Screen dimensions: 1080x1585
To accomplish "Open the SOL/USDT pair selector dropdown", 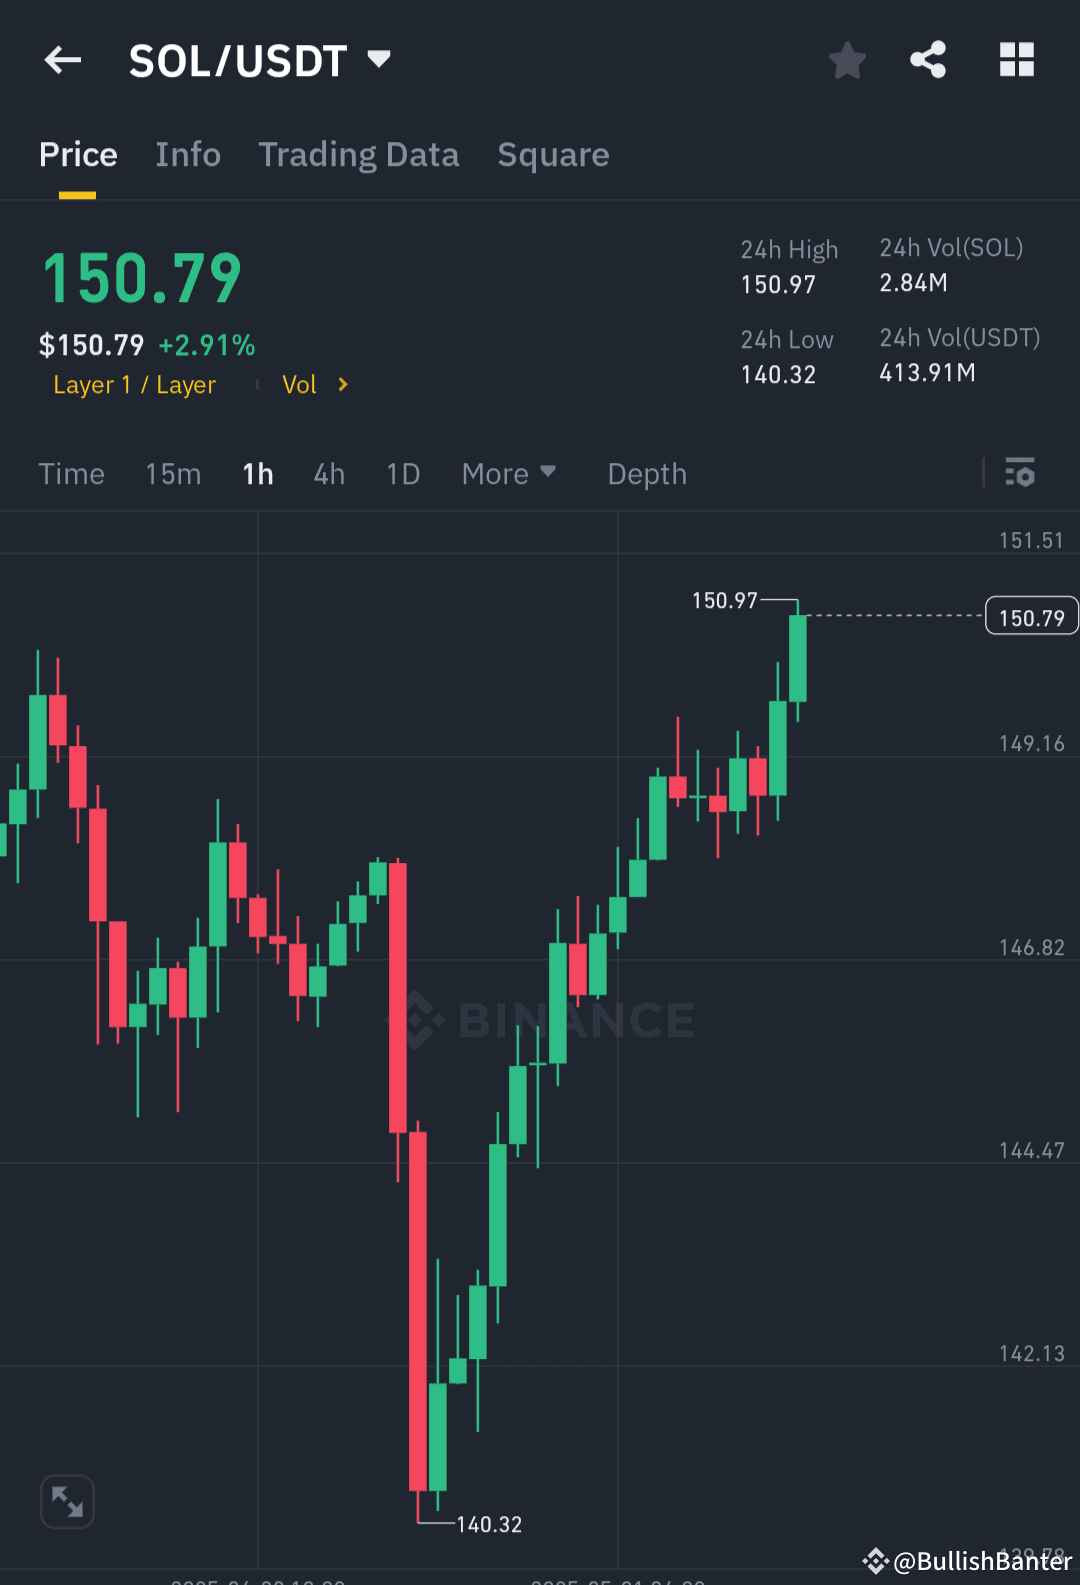I will (379, 60).
